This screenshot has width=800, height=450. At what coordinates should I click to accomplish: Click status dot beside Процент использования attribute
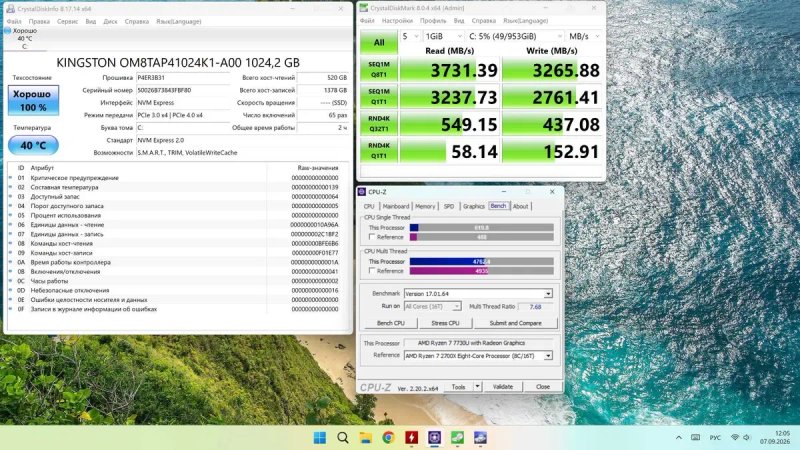(x=10, y=215)
